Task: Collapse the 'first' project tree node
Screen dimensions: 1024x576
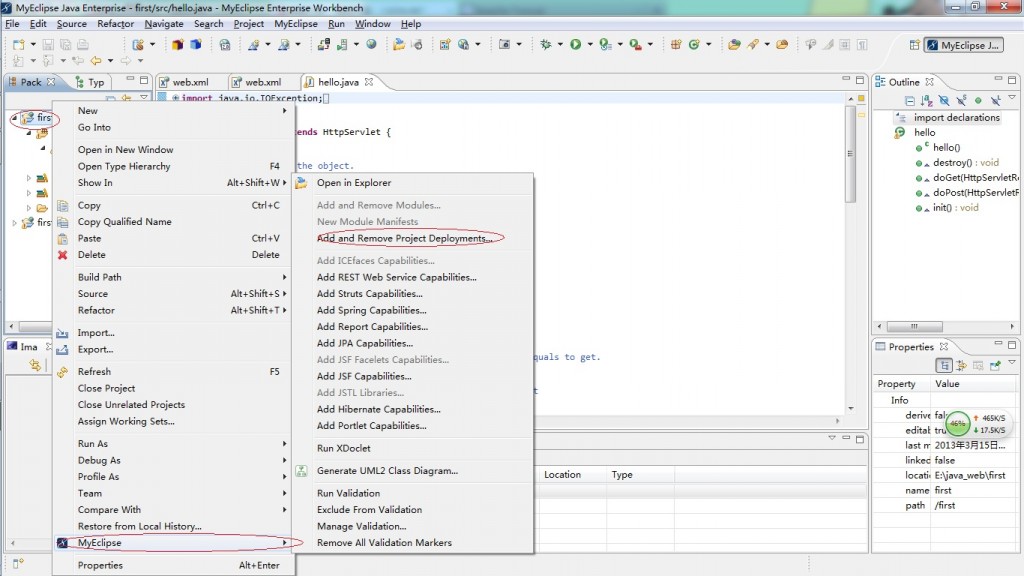Action: point(14,118)
